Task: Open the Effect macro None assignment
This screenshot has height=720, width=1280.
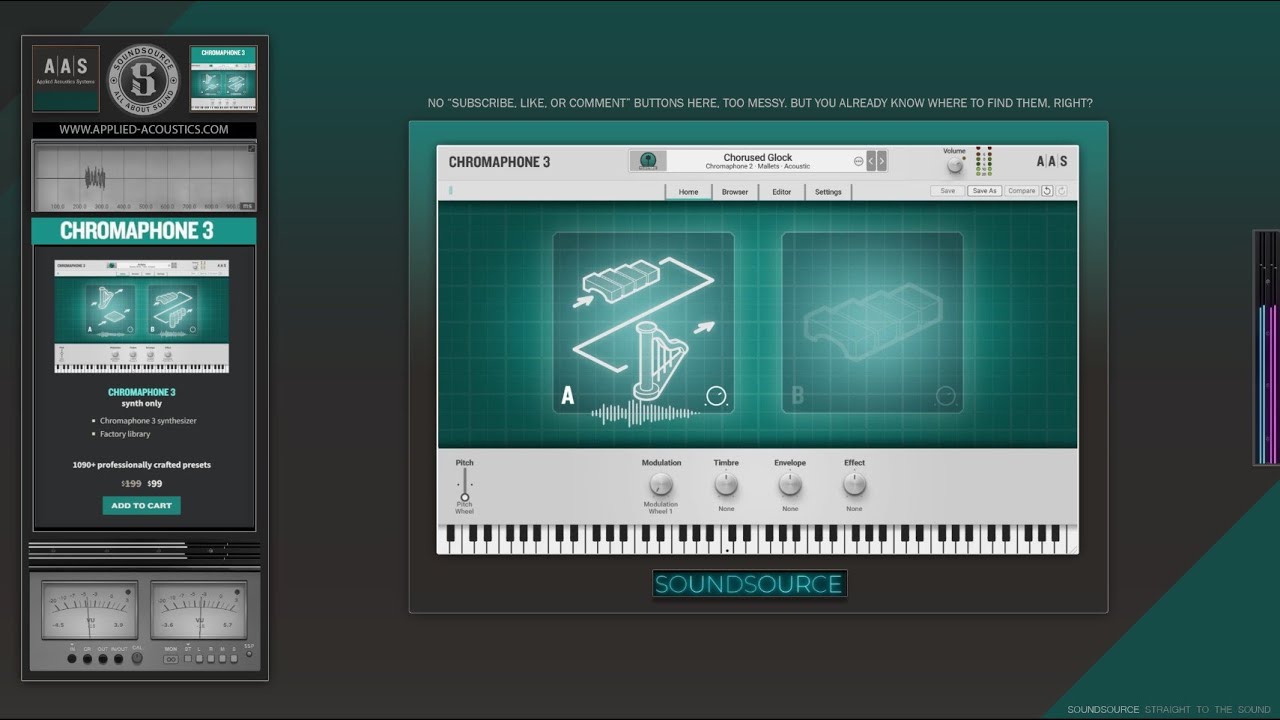Action: click(x=854, y=509)
